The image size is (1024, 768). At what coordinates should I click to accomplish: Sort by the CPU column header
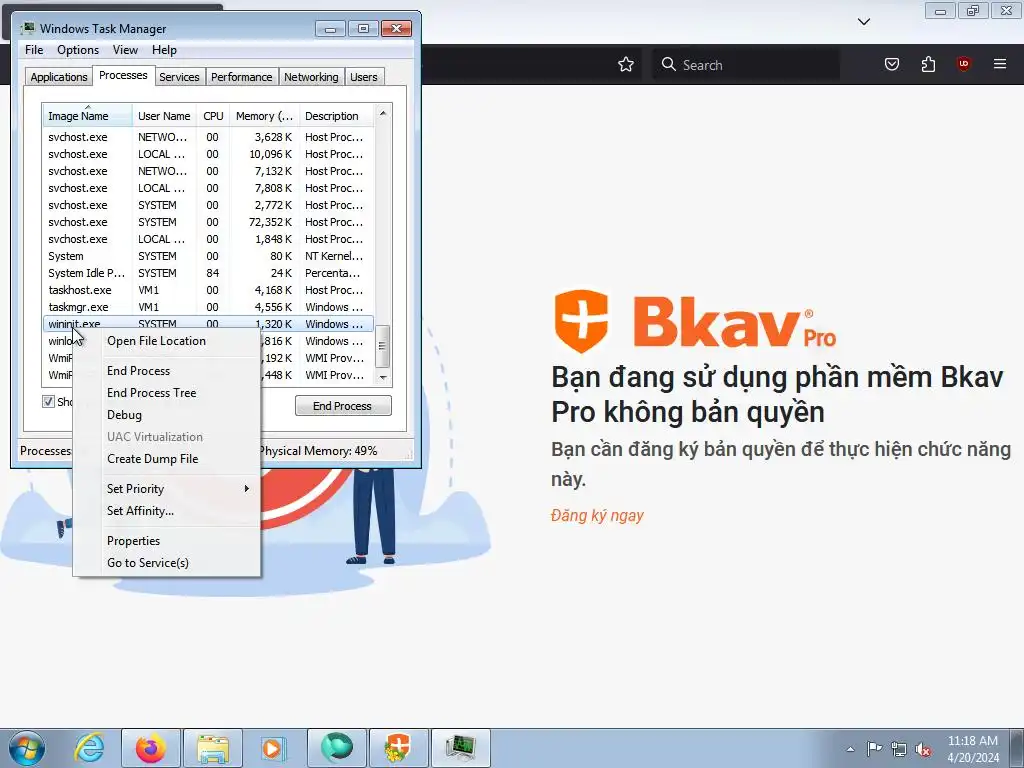213,116
